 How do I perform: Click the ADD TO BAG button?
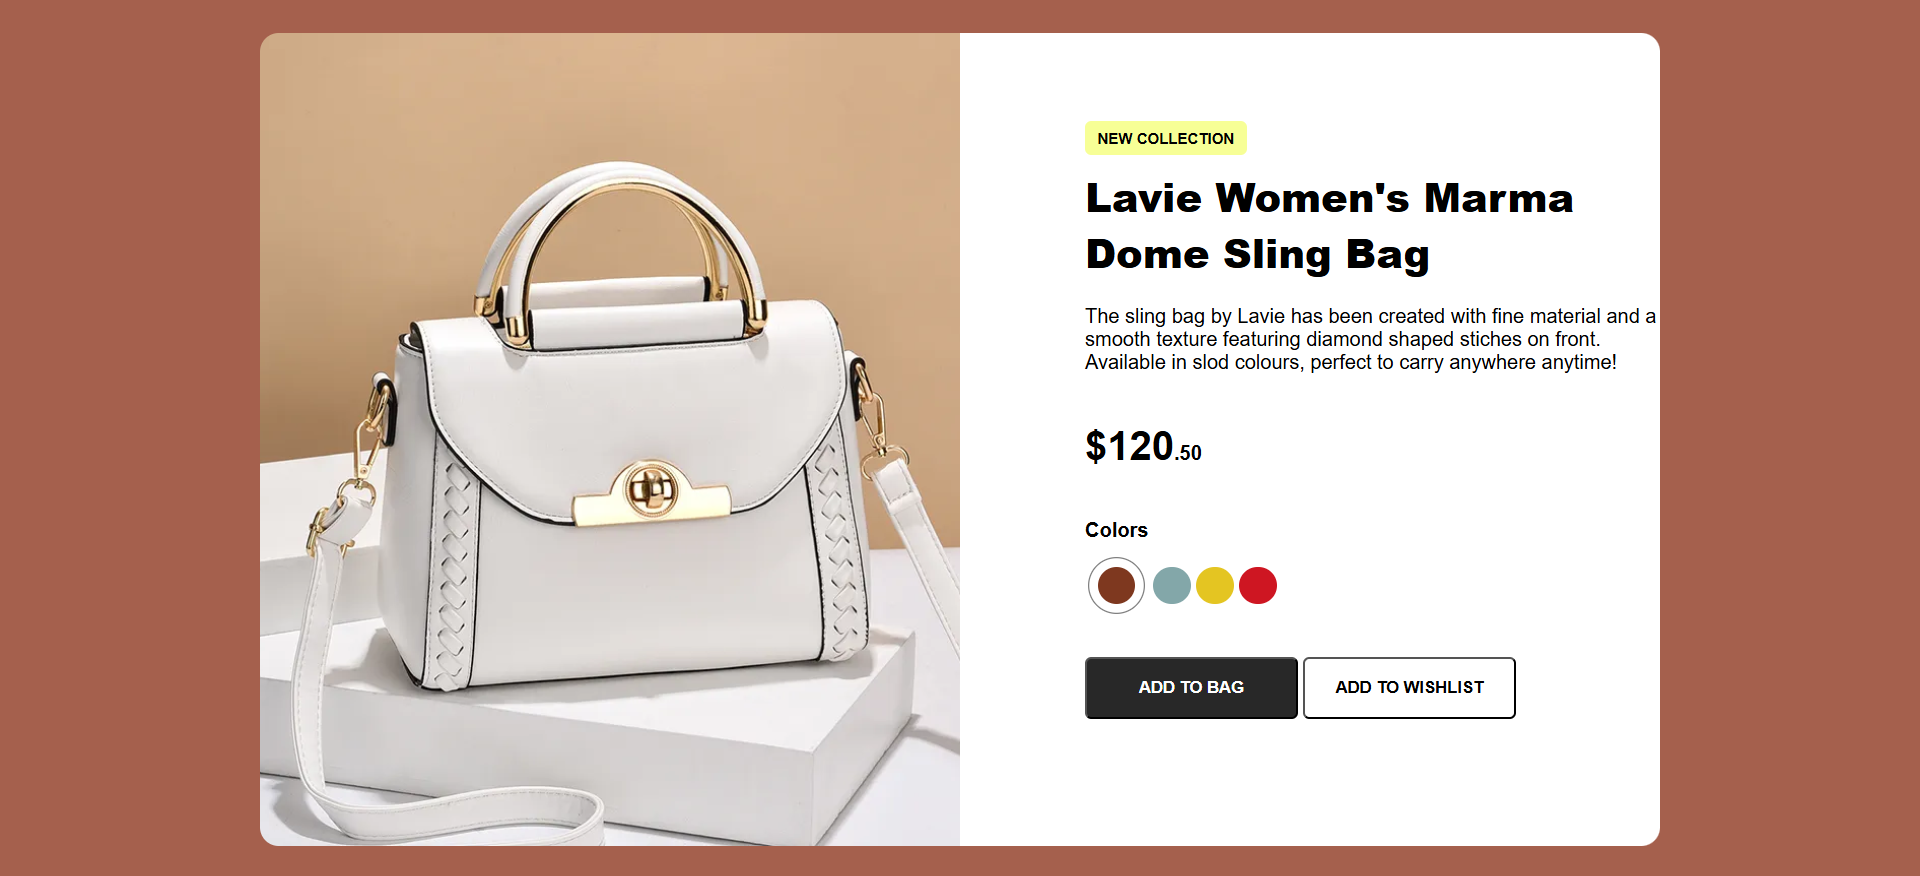pyautogui.click(x=1191, y=688)
